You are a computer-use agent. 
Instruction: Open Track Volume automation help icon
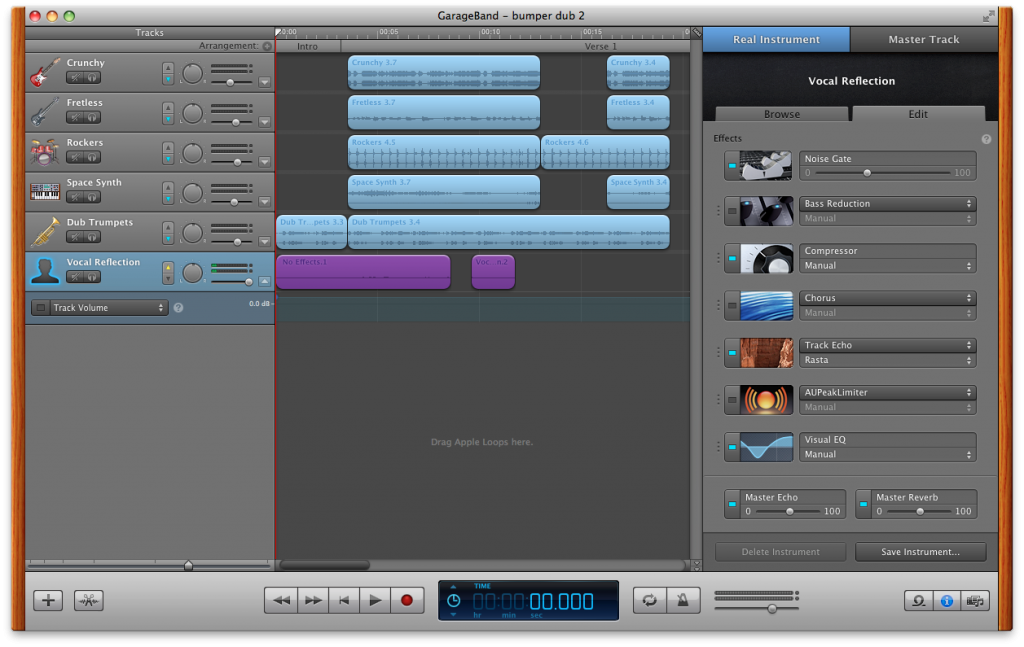coord(178,308)
